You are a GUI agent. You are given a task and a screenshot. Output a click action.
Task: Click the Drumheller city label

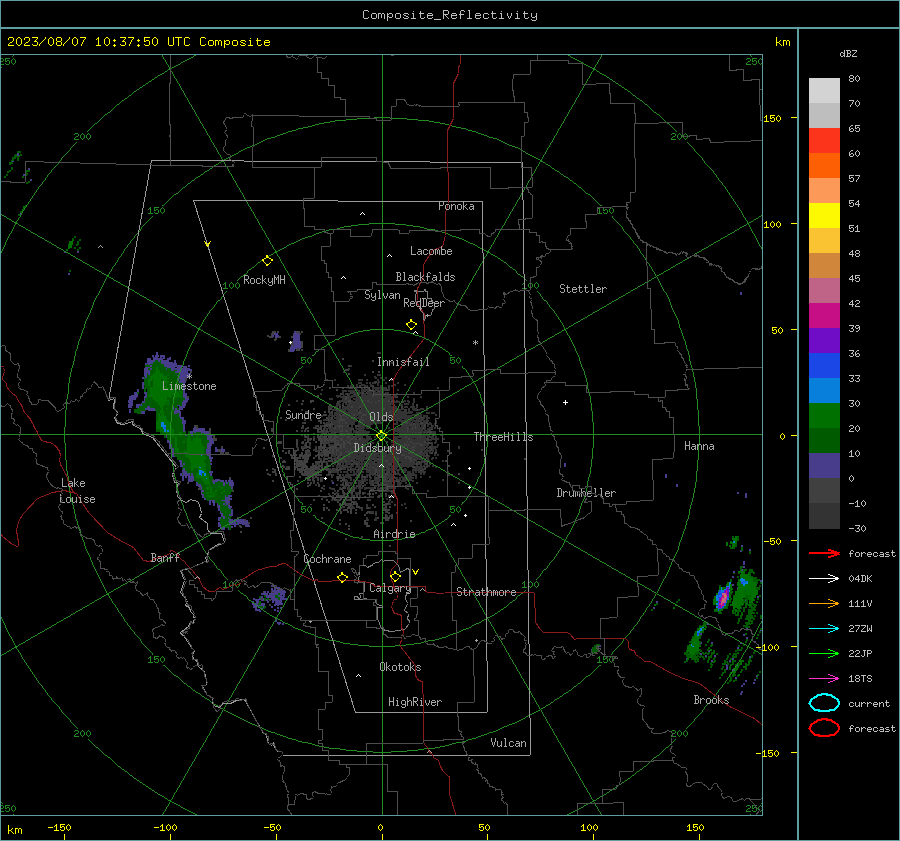586,493
